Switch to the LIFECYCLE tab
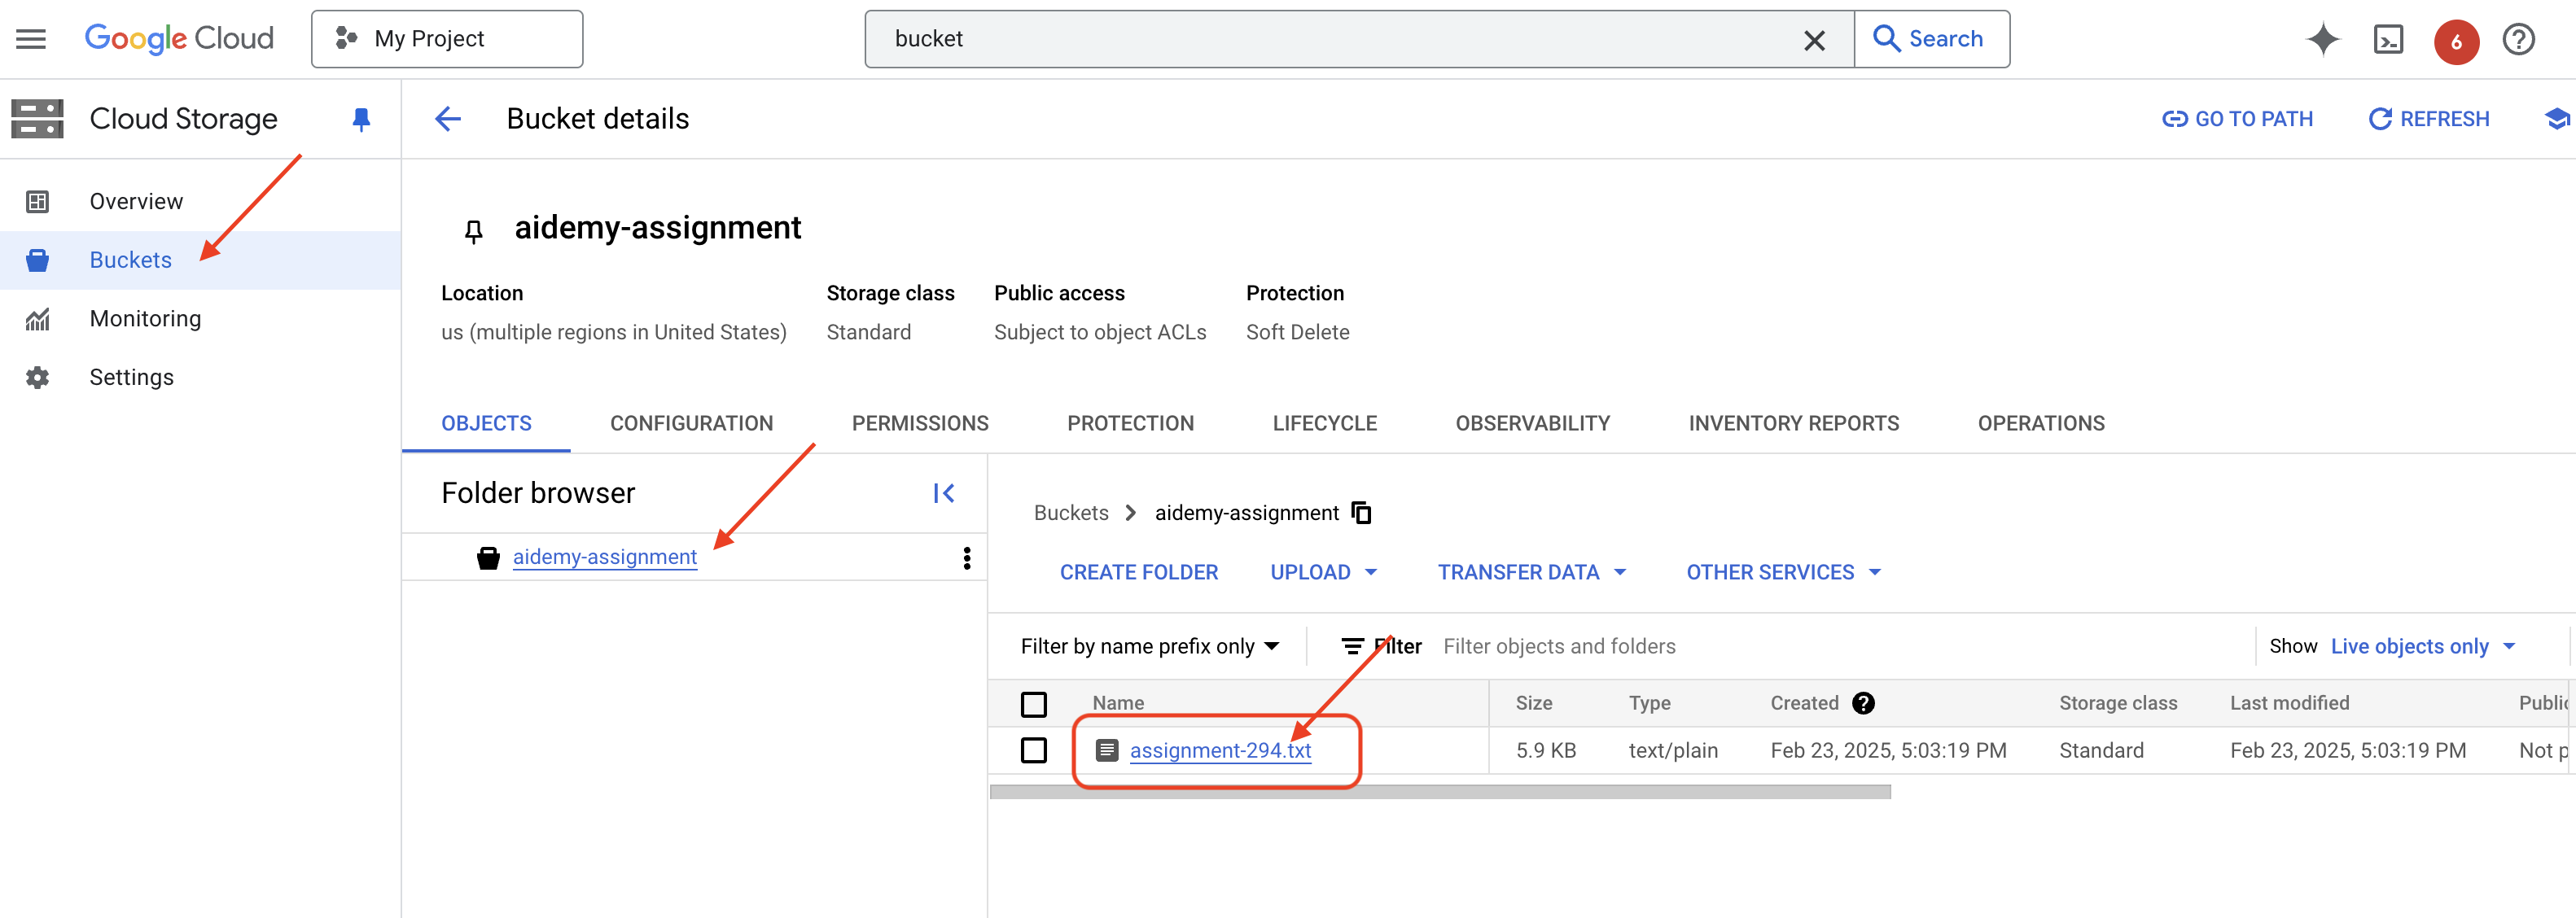Viewport: 2576px width, 918px height. click(x=1324, y=423)
